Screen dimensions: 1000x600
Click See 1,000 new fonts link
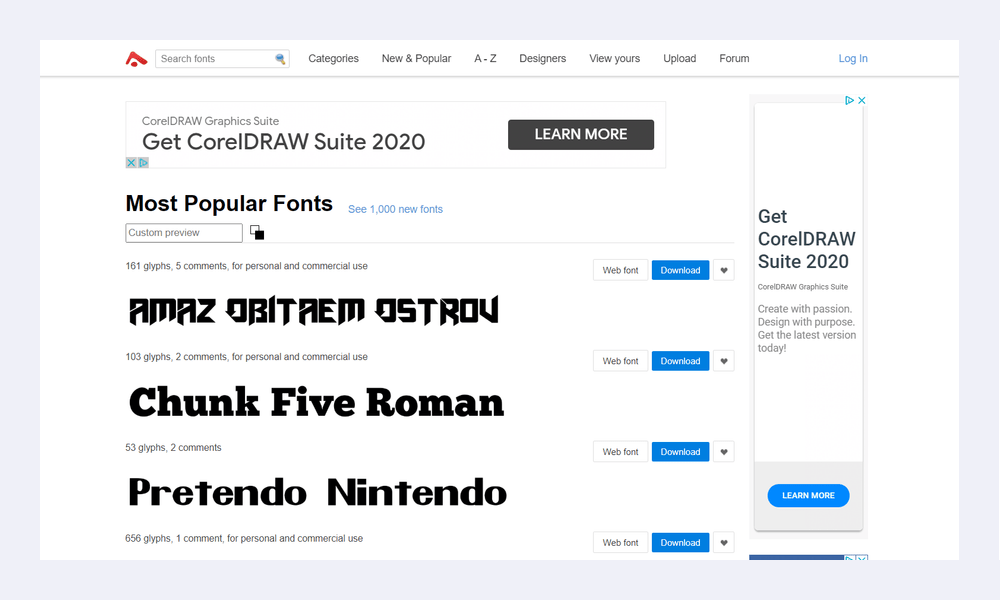[395, 209]
